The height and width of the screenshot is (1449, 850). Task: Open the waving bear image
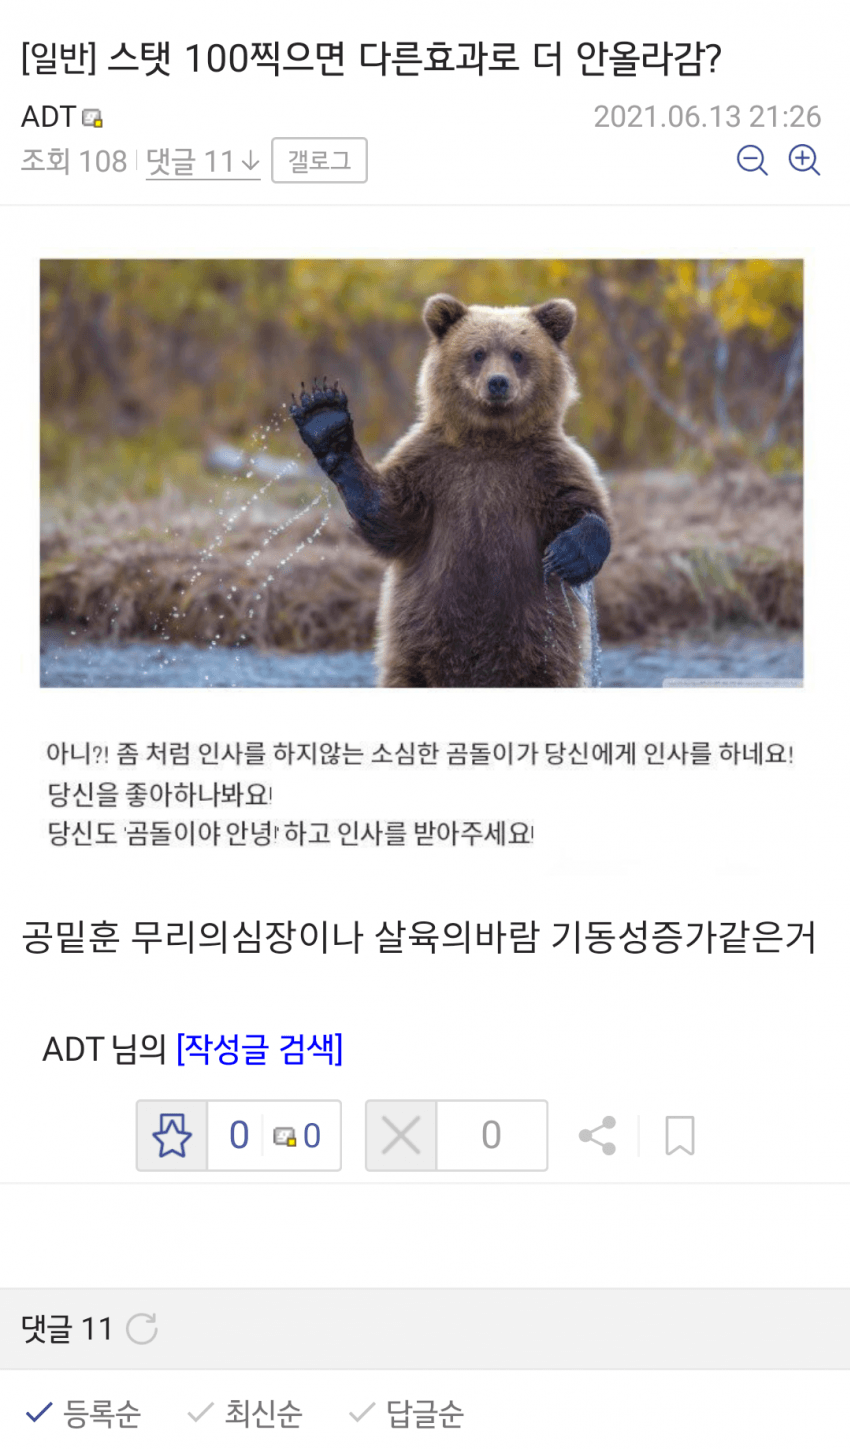[x=421, y=473]
